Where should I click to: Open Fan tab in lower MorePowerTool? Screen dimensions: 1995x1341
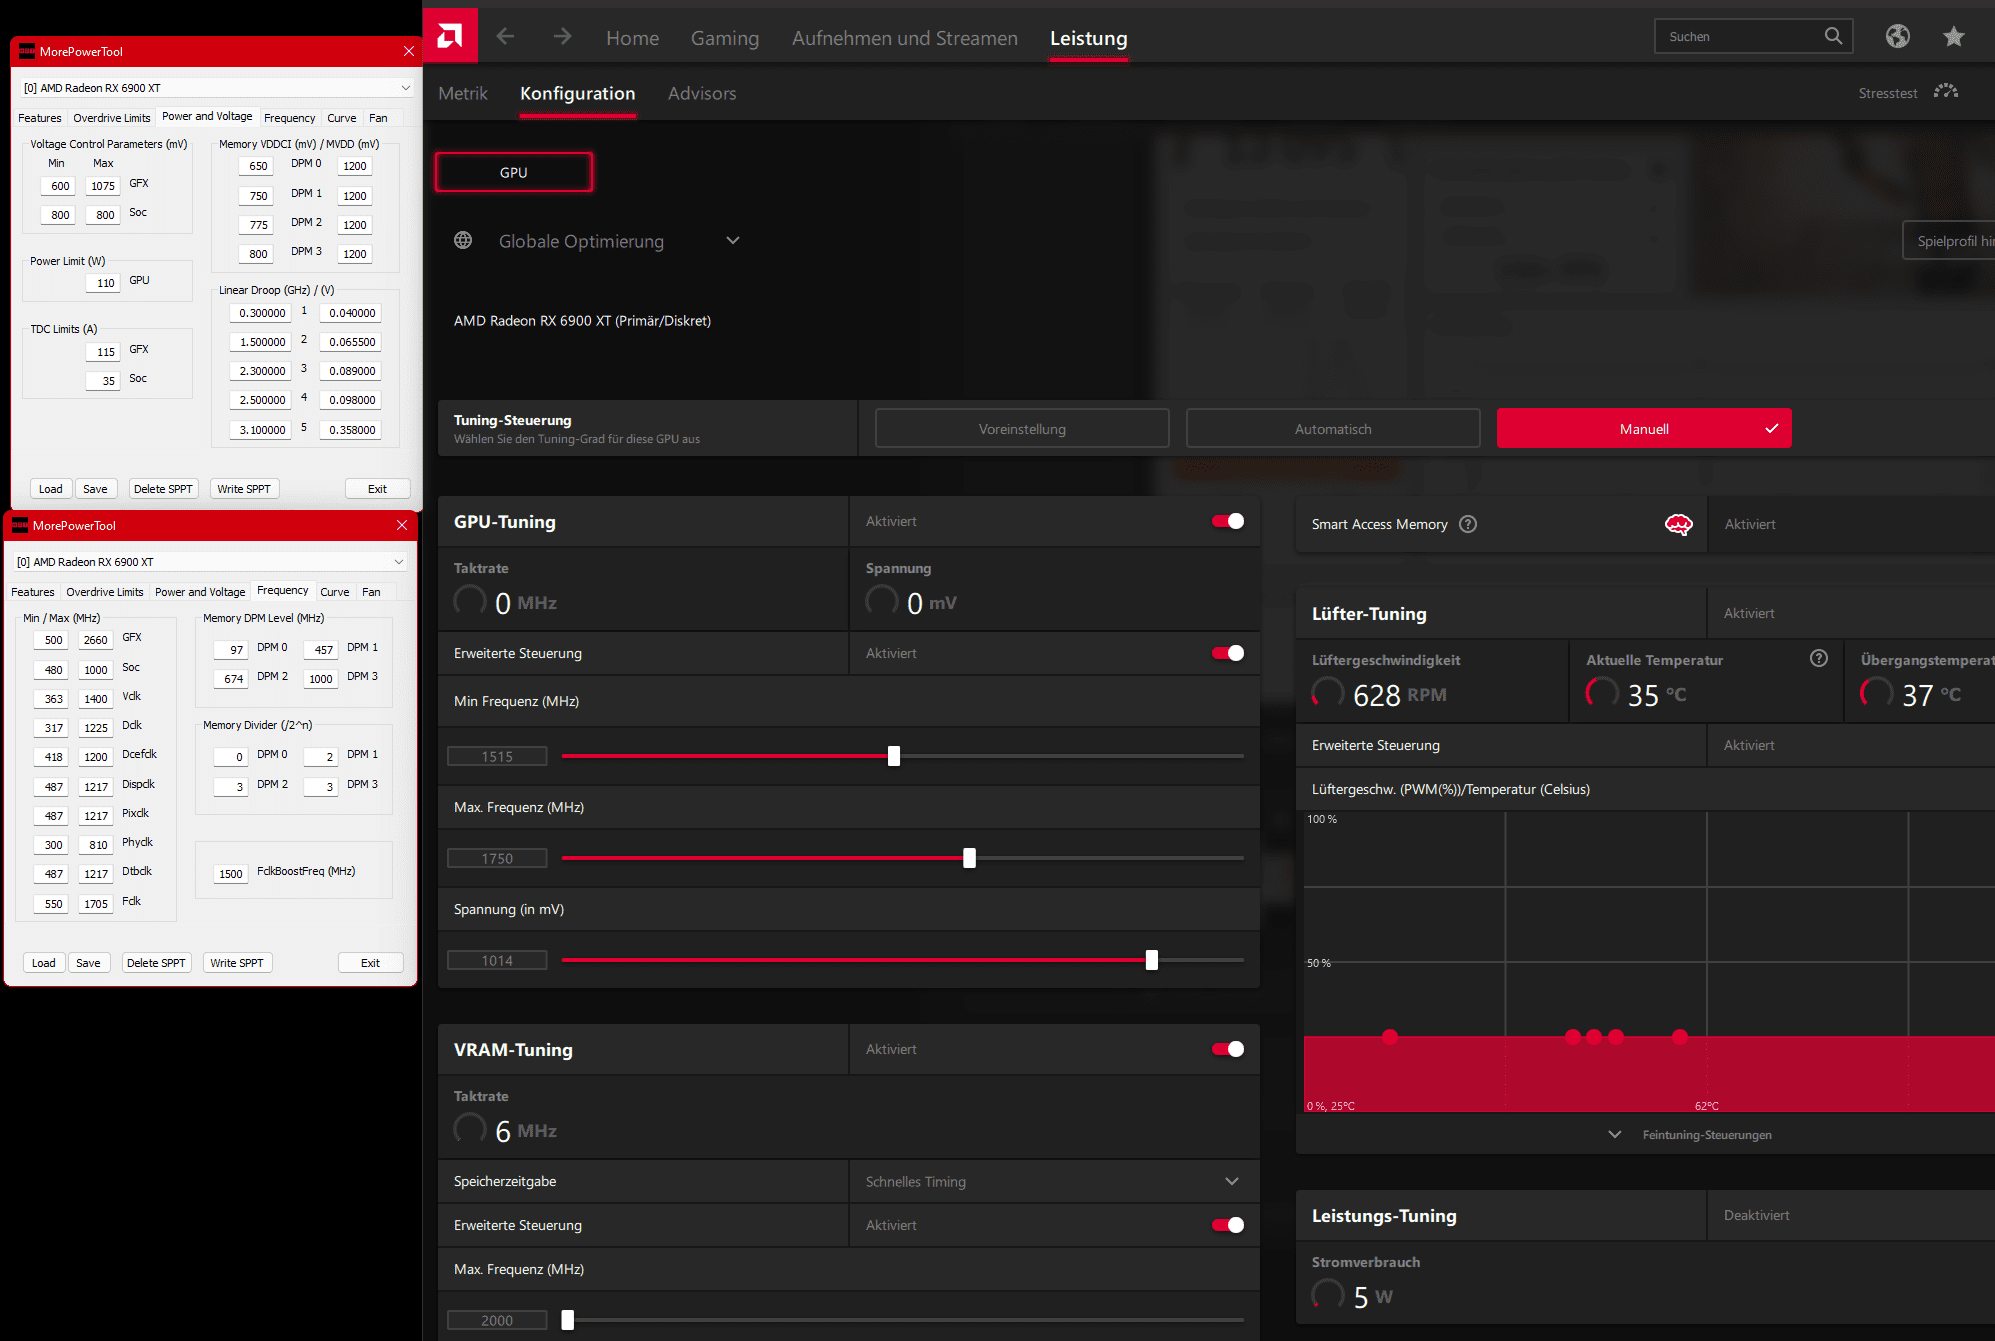pos(371,592)
